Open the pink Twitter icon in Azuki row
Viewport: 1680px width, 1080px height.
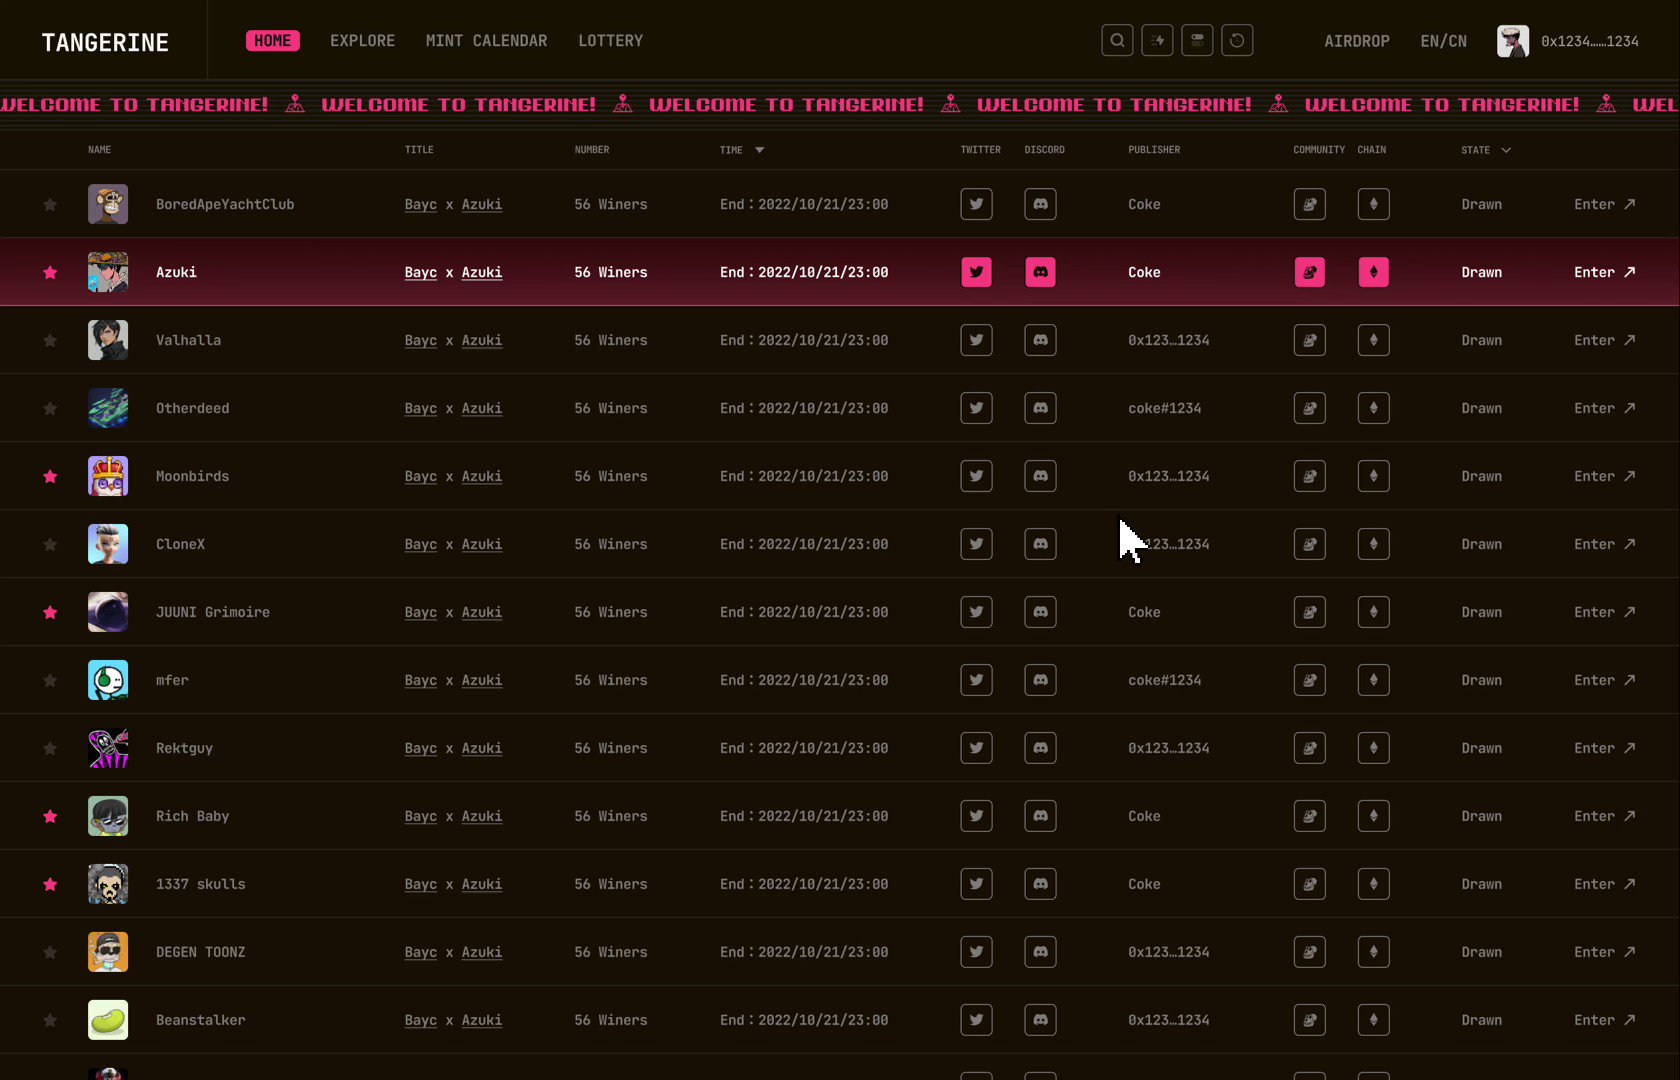[x=977, y=272]
